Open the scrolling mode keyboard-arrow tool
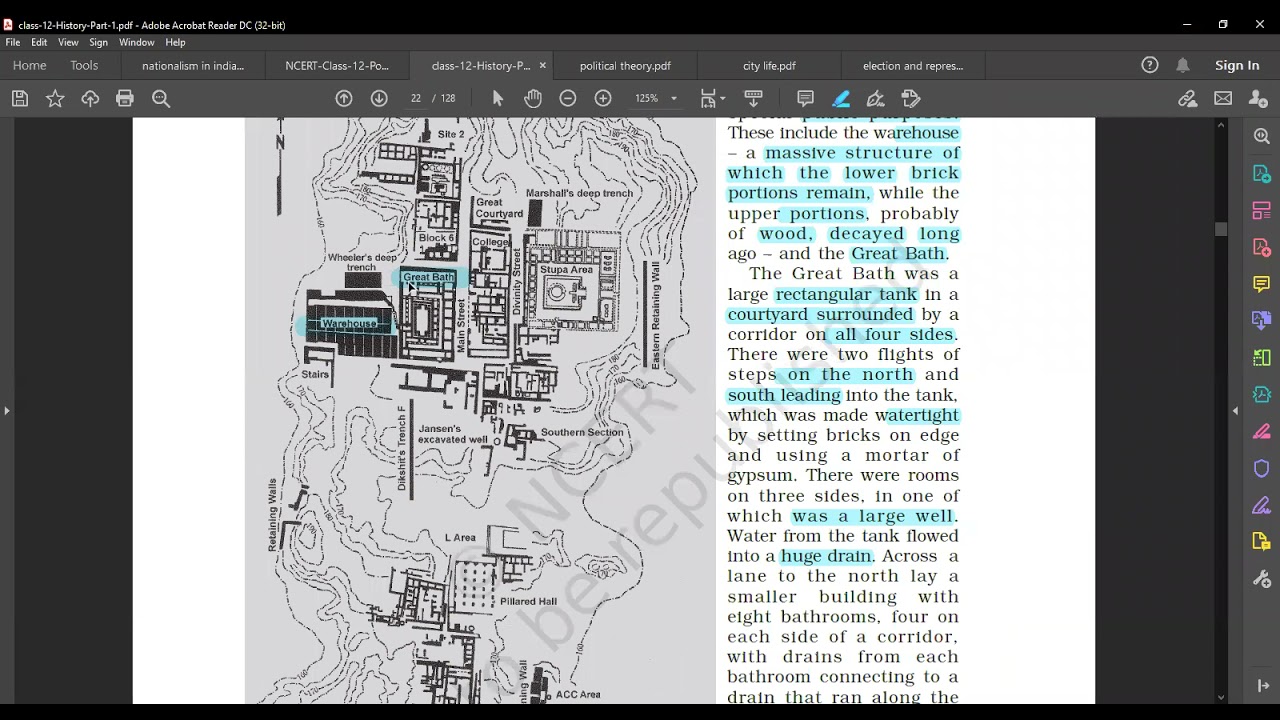 (754, 98)
